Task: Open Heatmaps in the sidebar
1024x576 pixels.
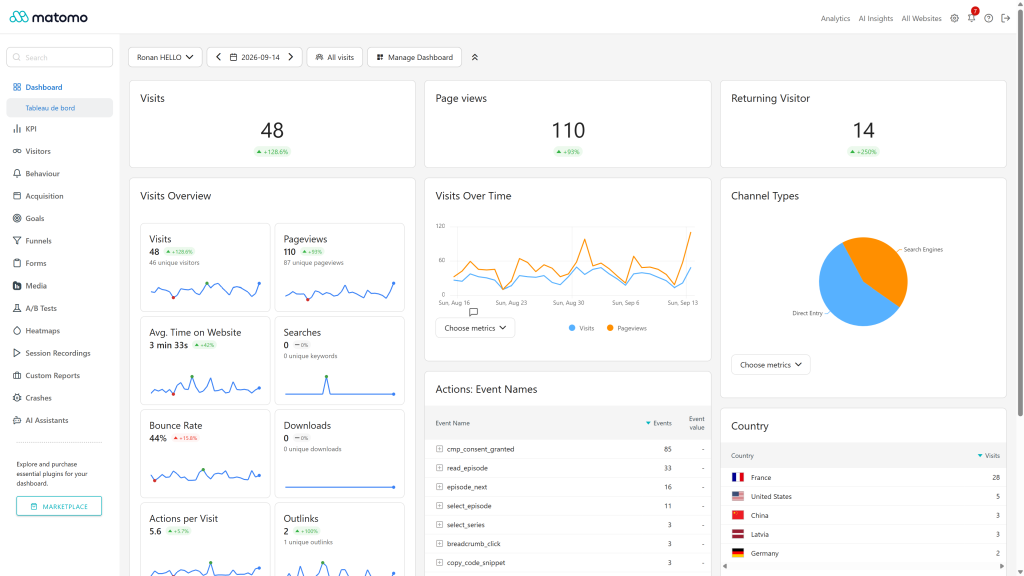Action: 42,330
